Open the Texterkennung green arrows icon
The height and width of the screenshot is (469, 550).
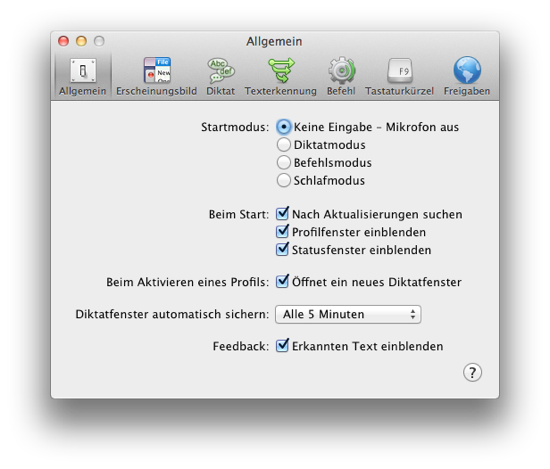(281, 70)
